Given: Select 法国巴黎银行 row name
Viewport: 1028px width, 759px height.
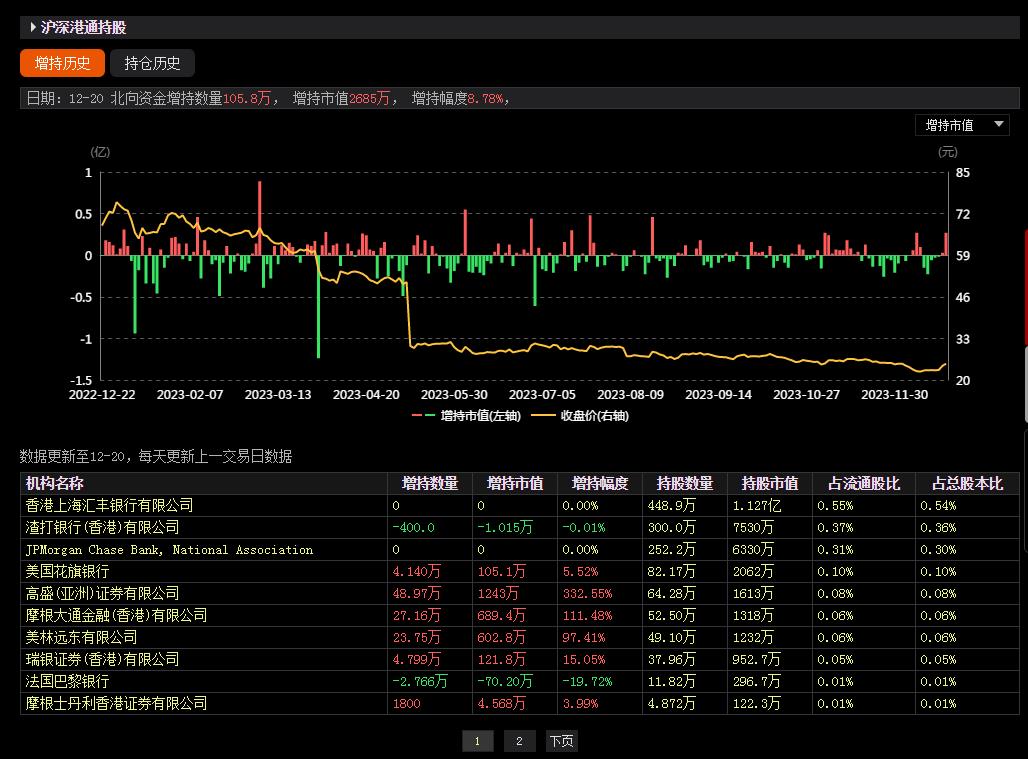Looking at the screenshot, I should (x=67, y=682).
